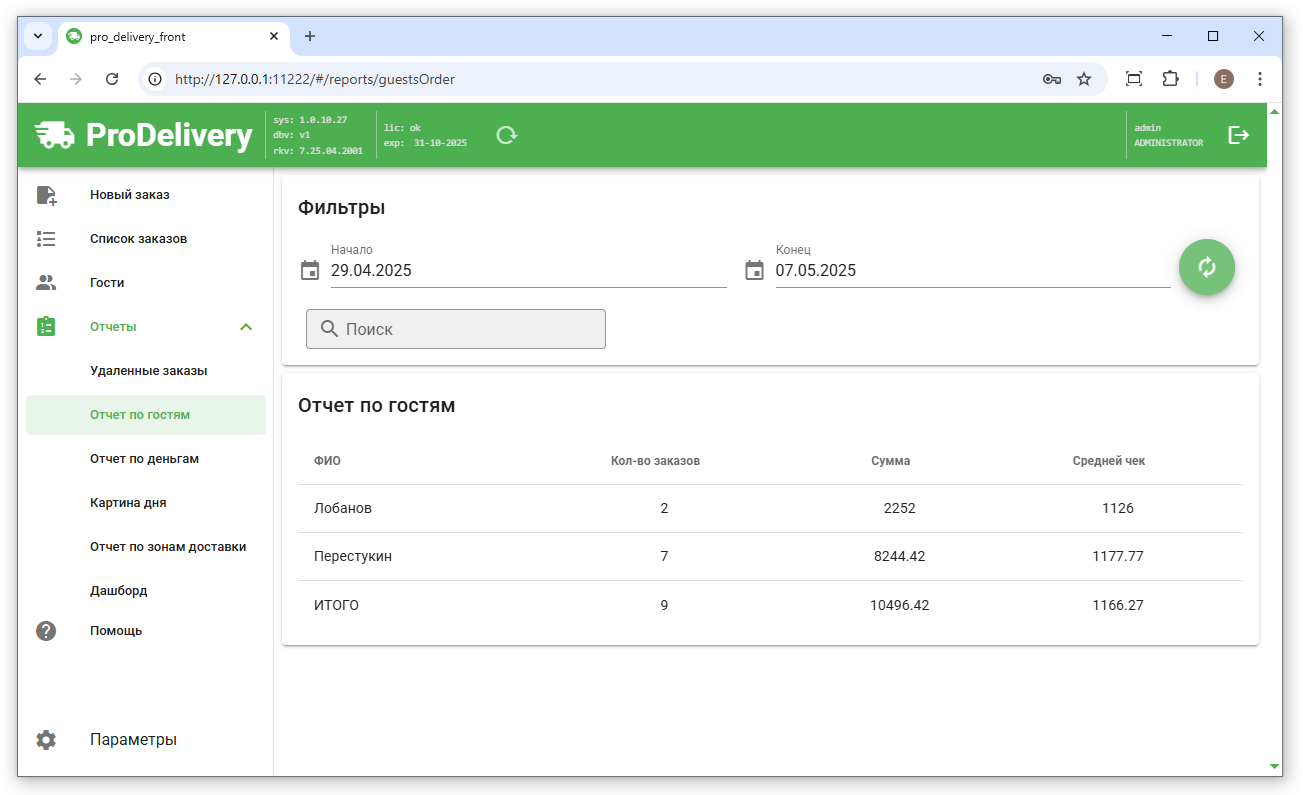Image resolution: width=1303 pixels, height=795 pixels.
Task: Open the calendar icon for start date
Action: click(310, 271)
